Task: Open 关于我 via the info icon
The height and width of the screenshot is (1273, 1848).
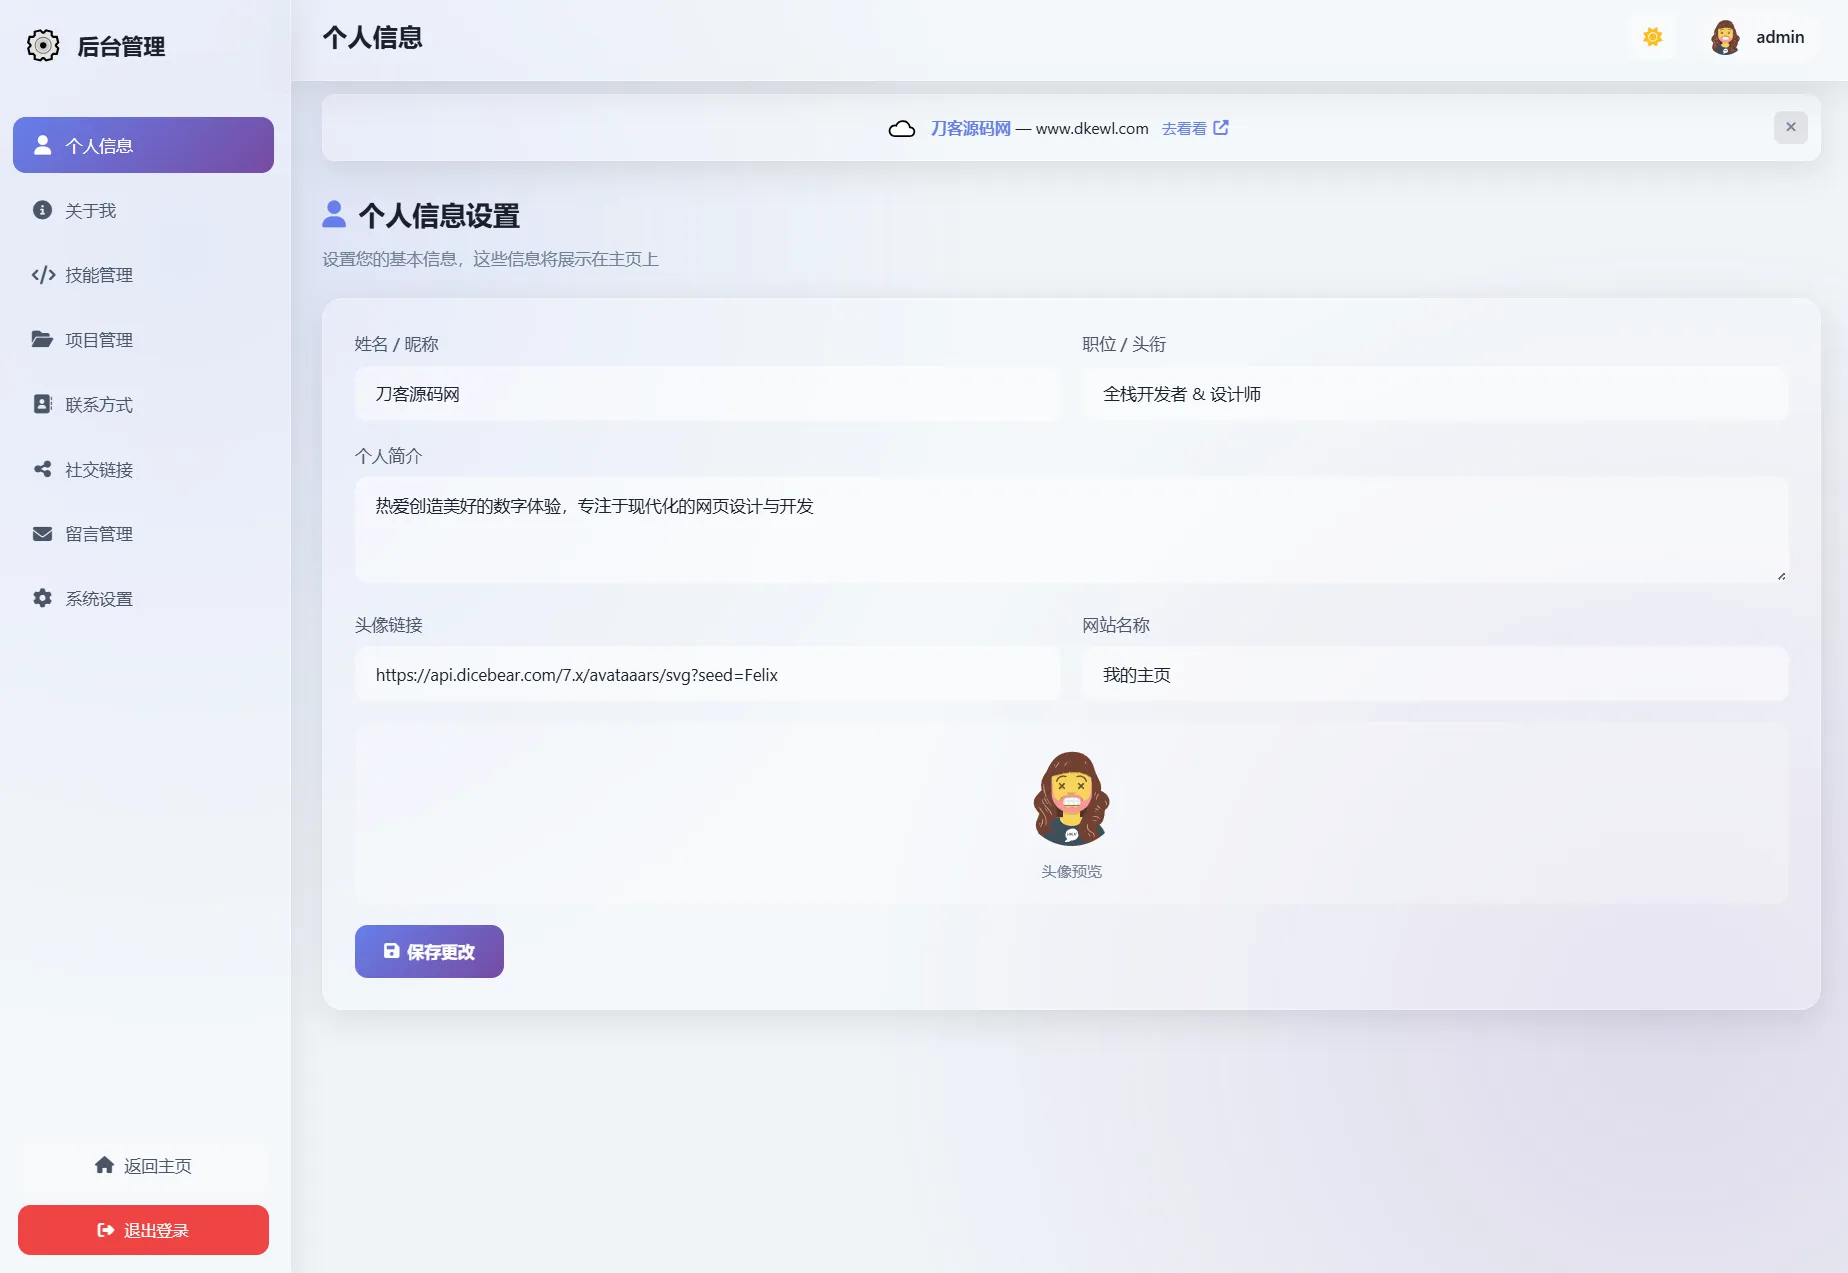Action: point(43,211)
